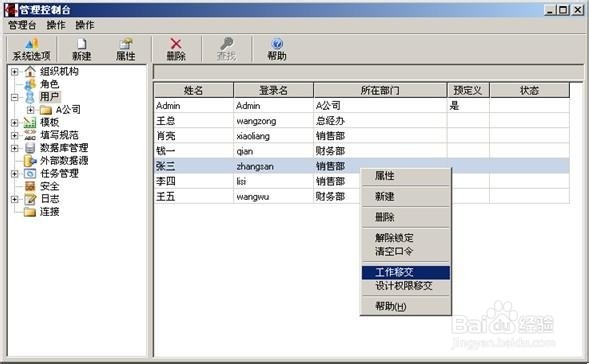
Task: Select the 日志 notepad icon in tree
Action: pyautogui.click(x=30, y=199)
